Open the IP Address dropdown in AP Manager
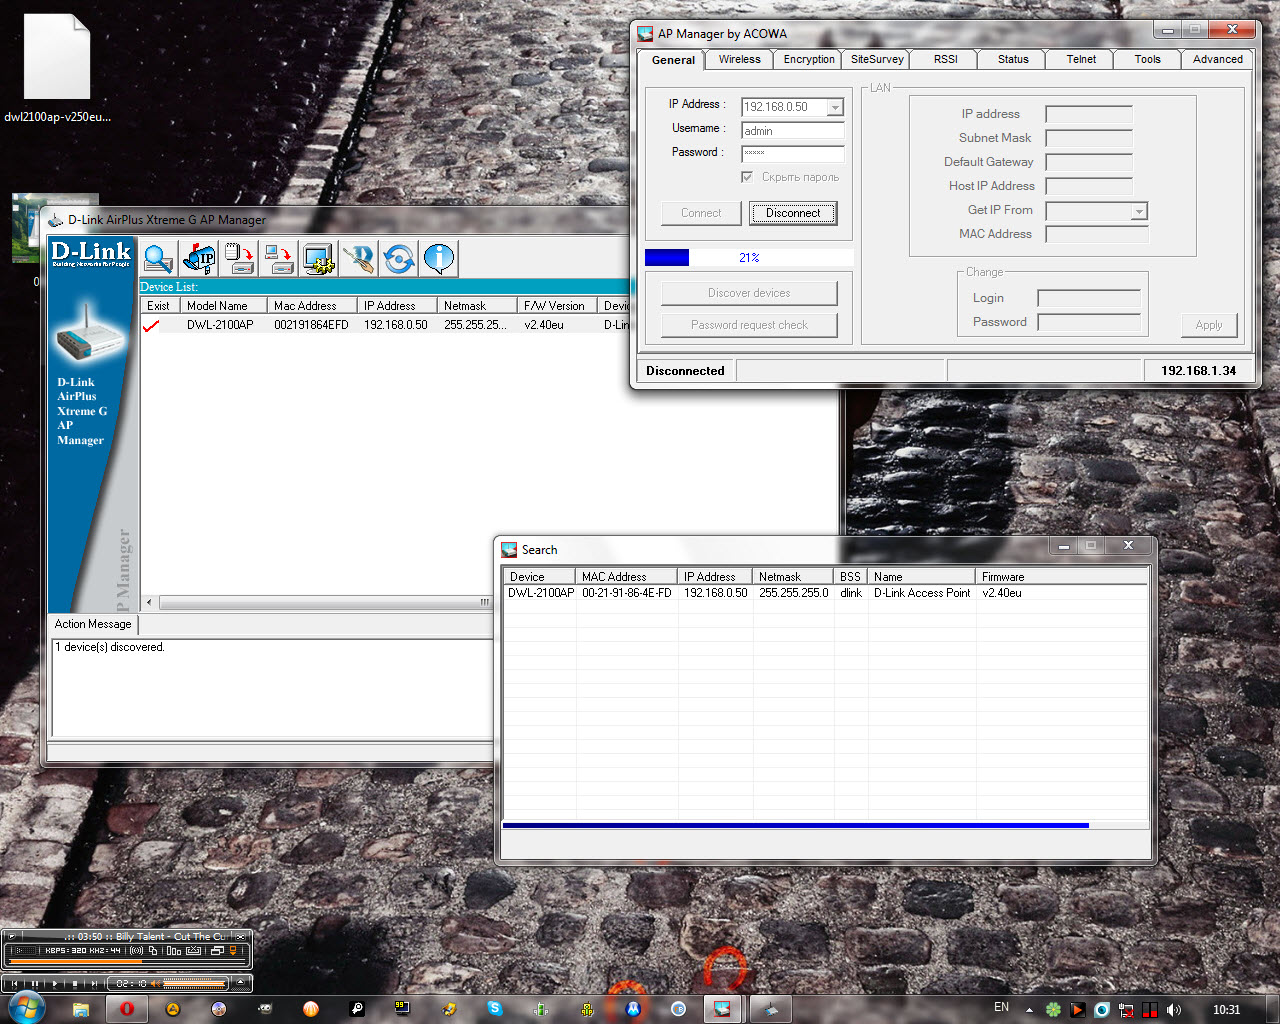This screenshot has height=1024, width=1280. coord(835,107)
